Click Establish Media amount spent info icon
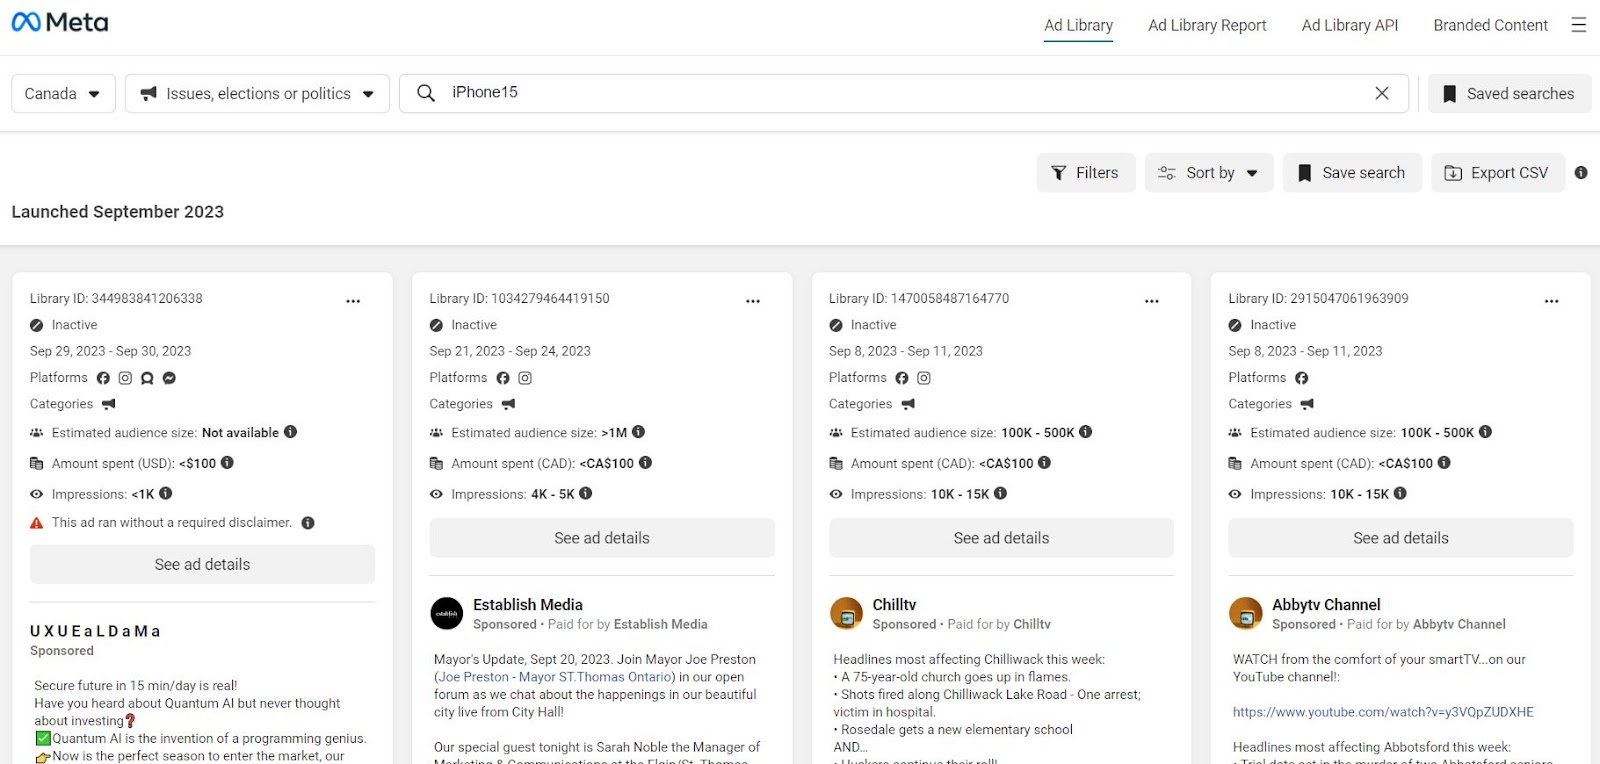This screenshot has height=764, width=1600. pyautogui.click(x=645, y=463)
